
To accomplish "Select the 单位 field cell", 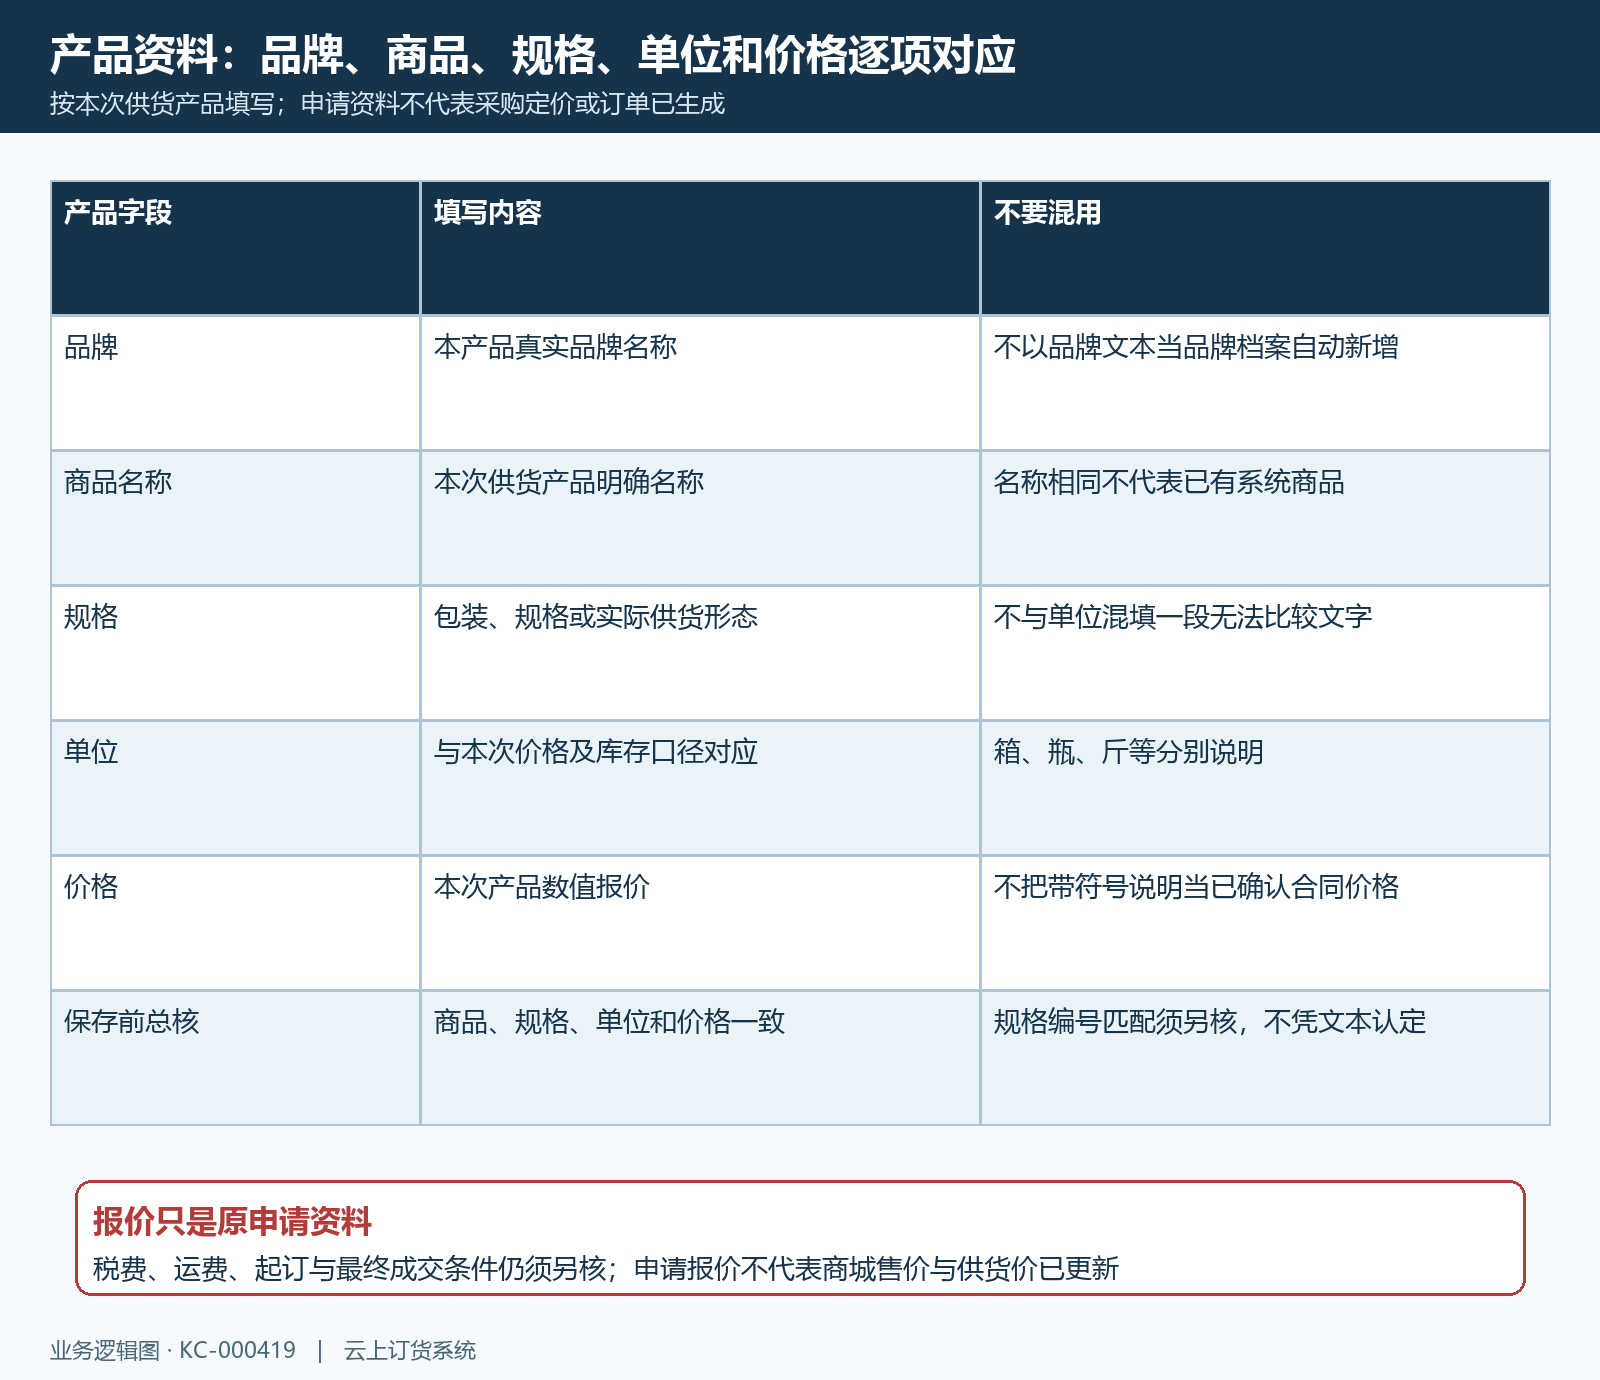I will [x=236, y=788].
